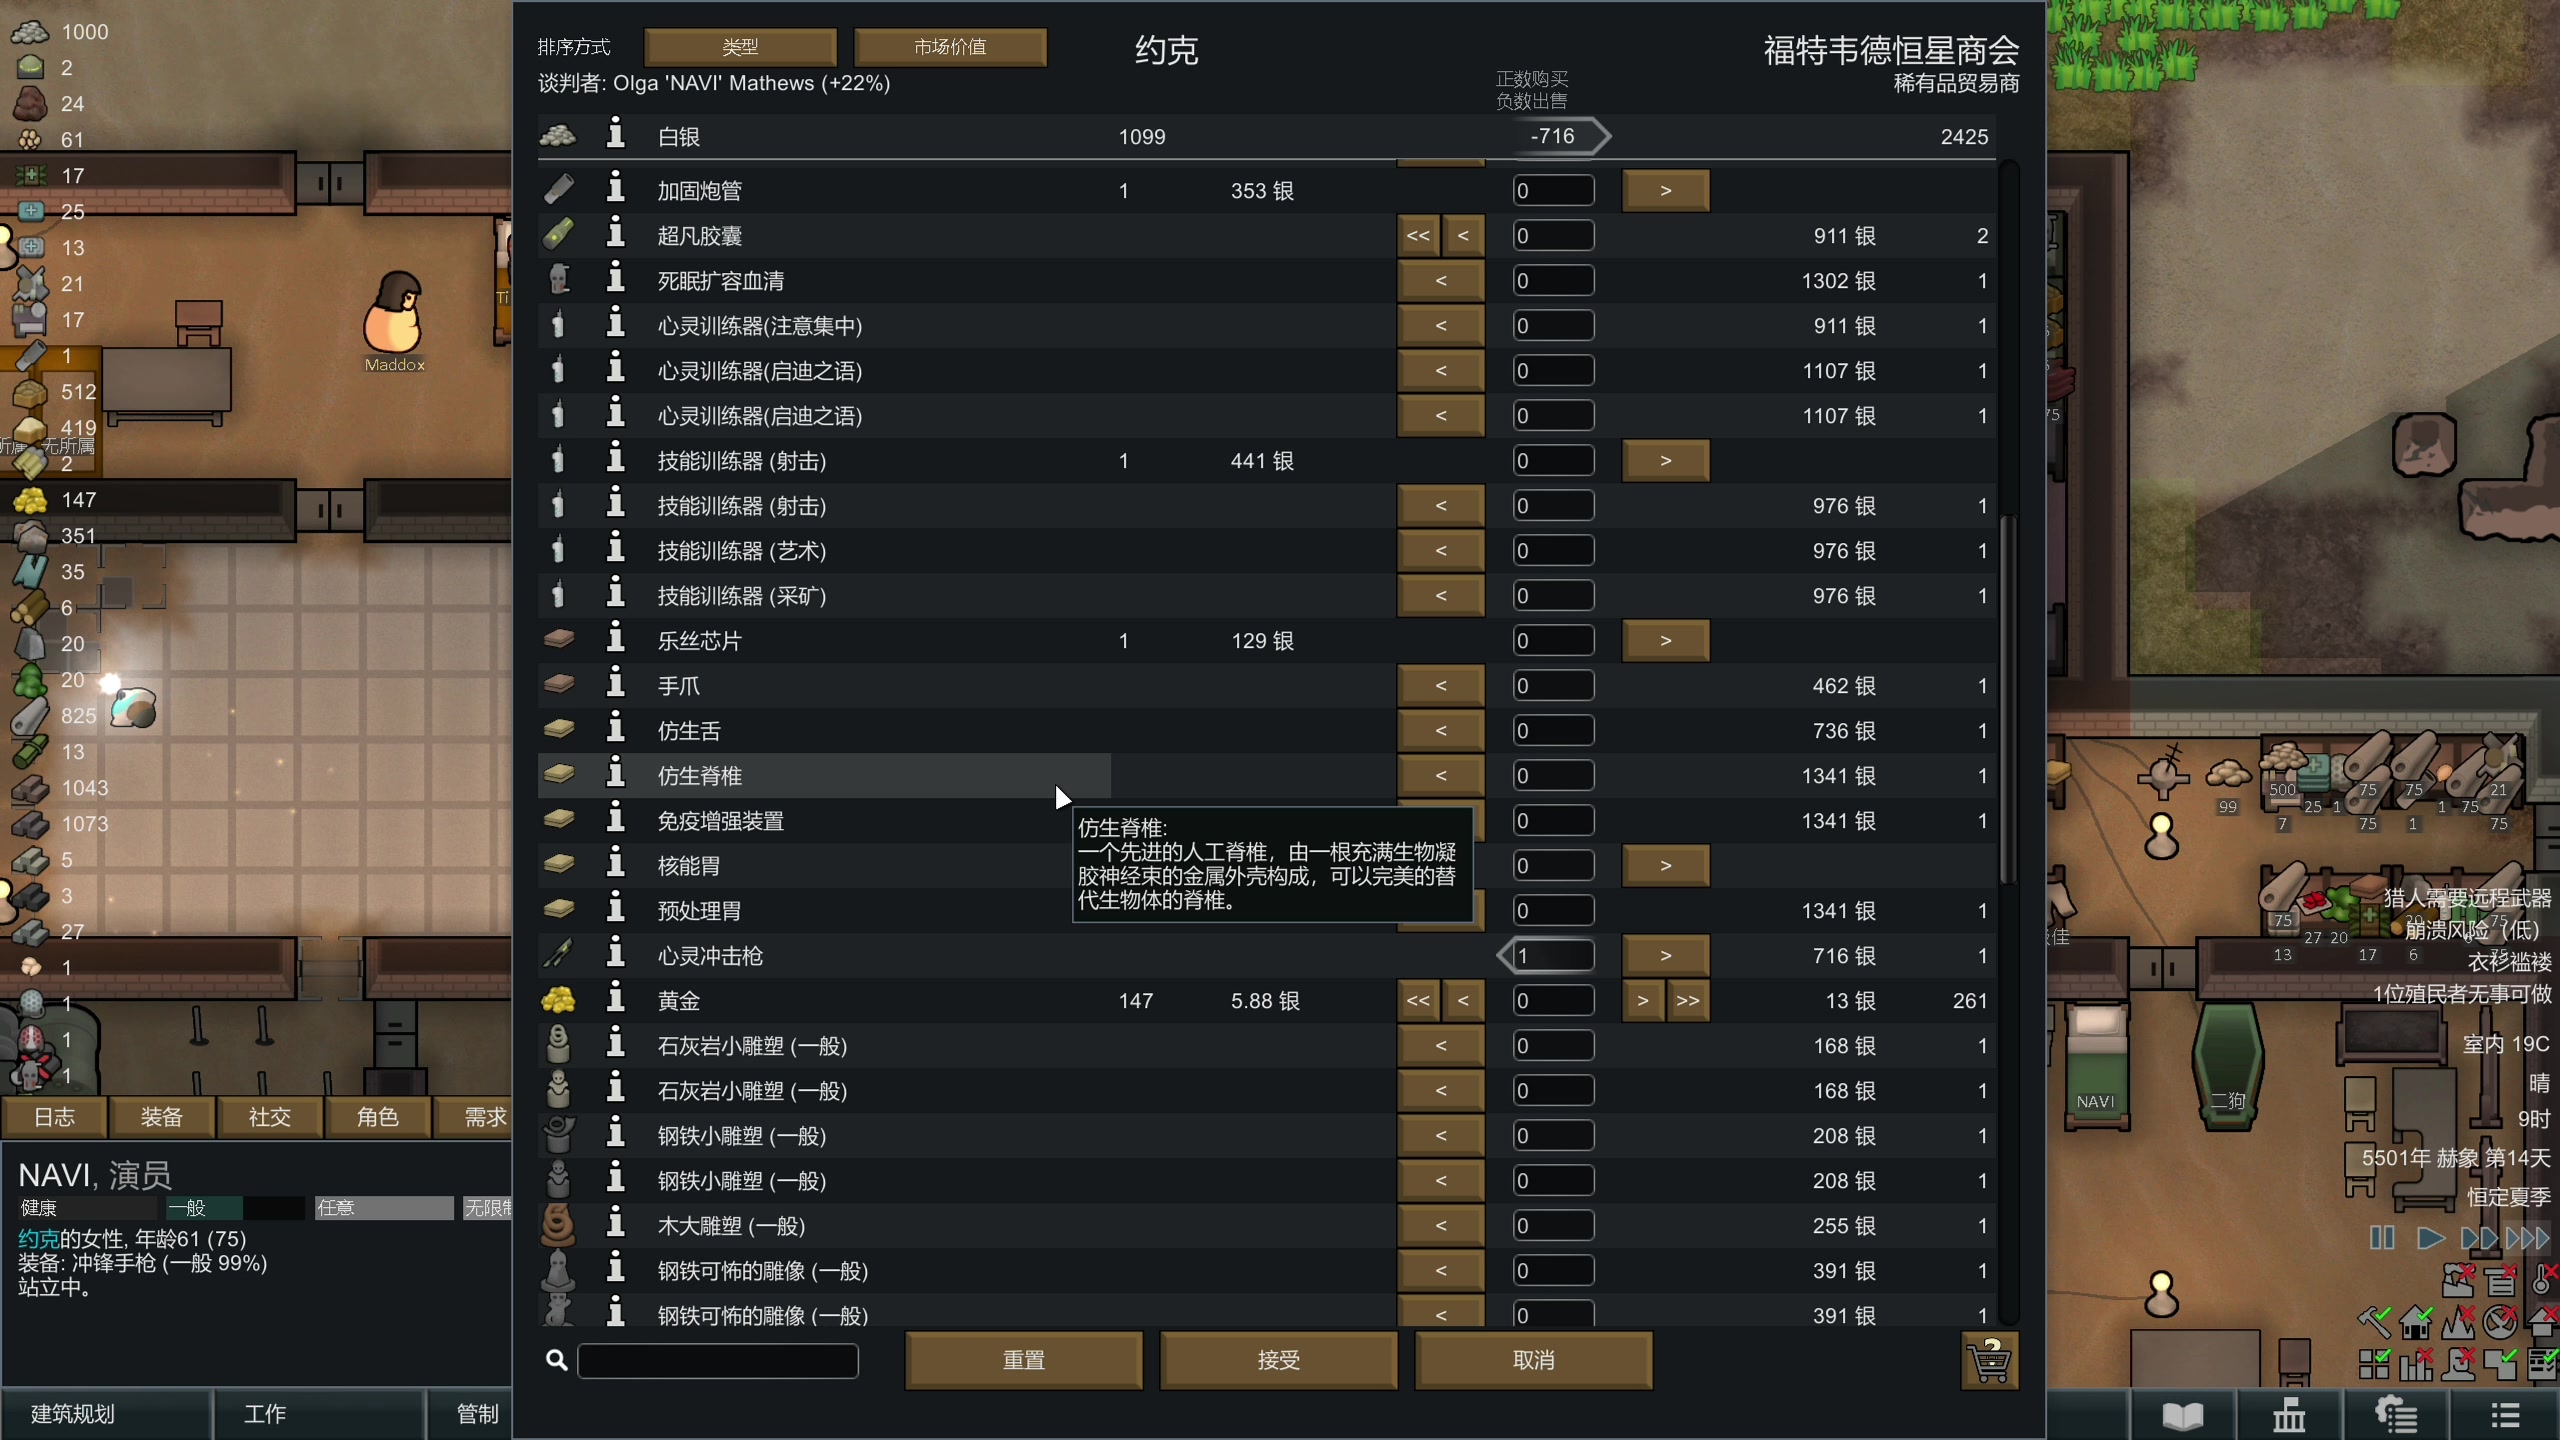Toggle the four-square zone visibility

tap(2374, 1364)
